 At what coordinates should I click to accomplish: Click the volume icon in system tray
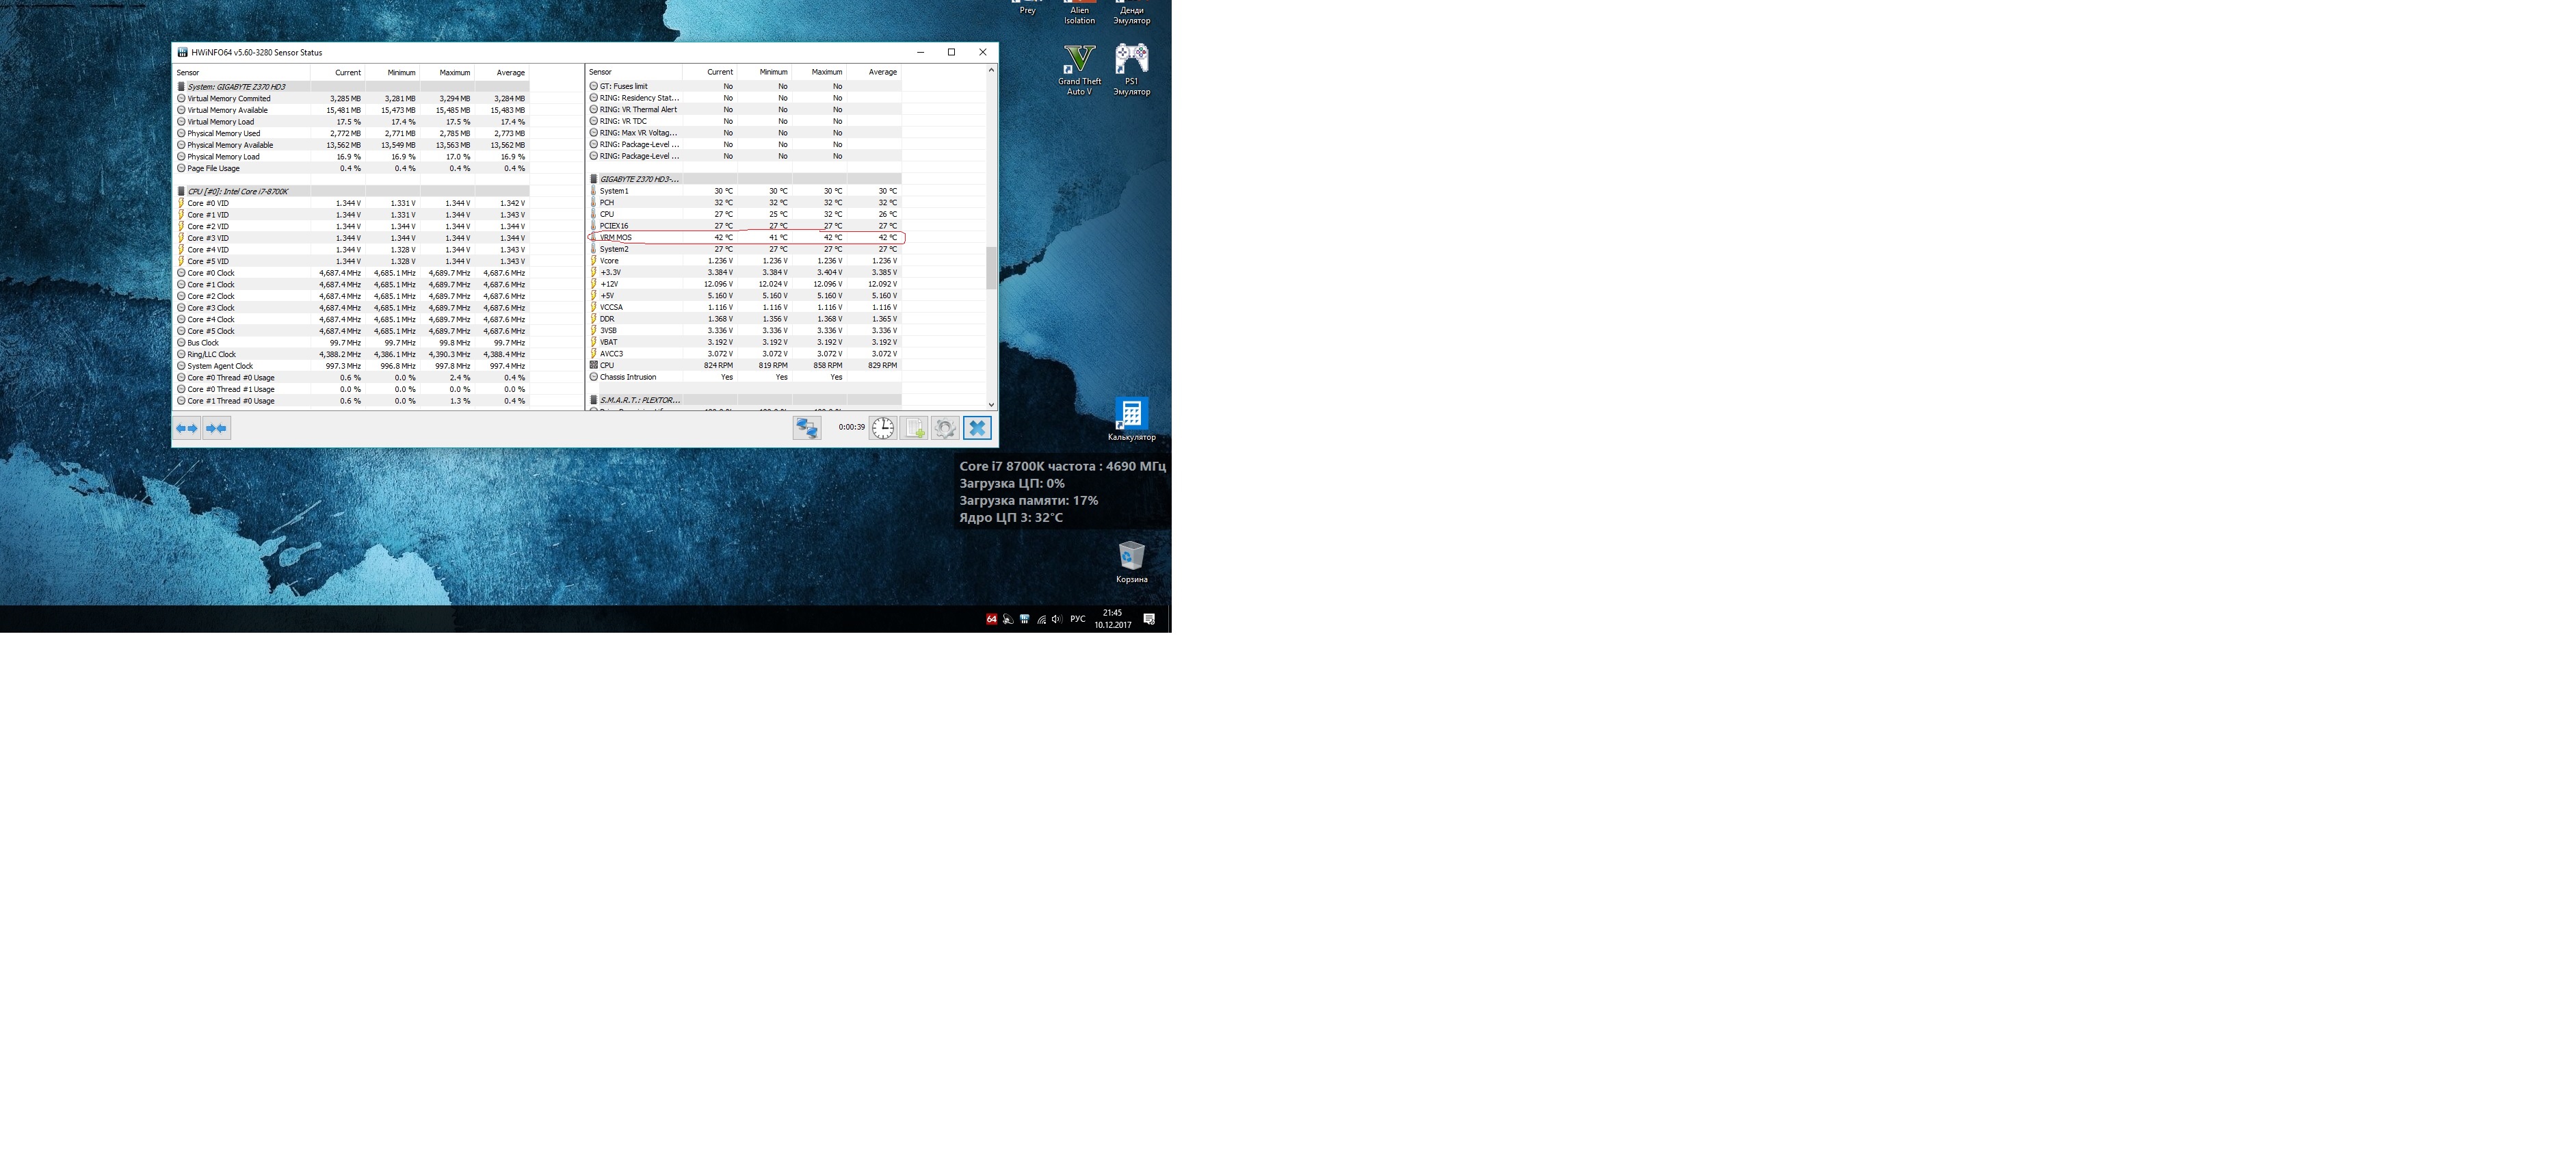tap(1056, 619)
